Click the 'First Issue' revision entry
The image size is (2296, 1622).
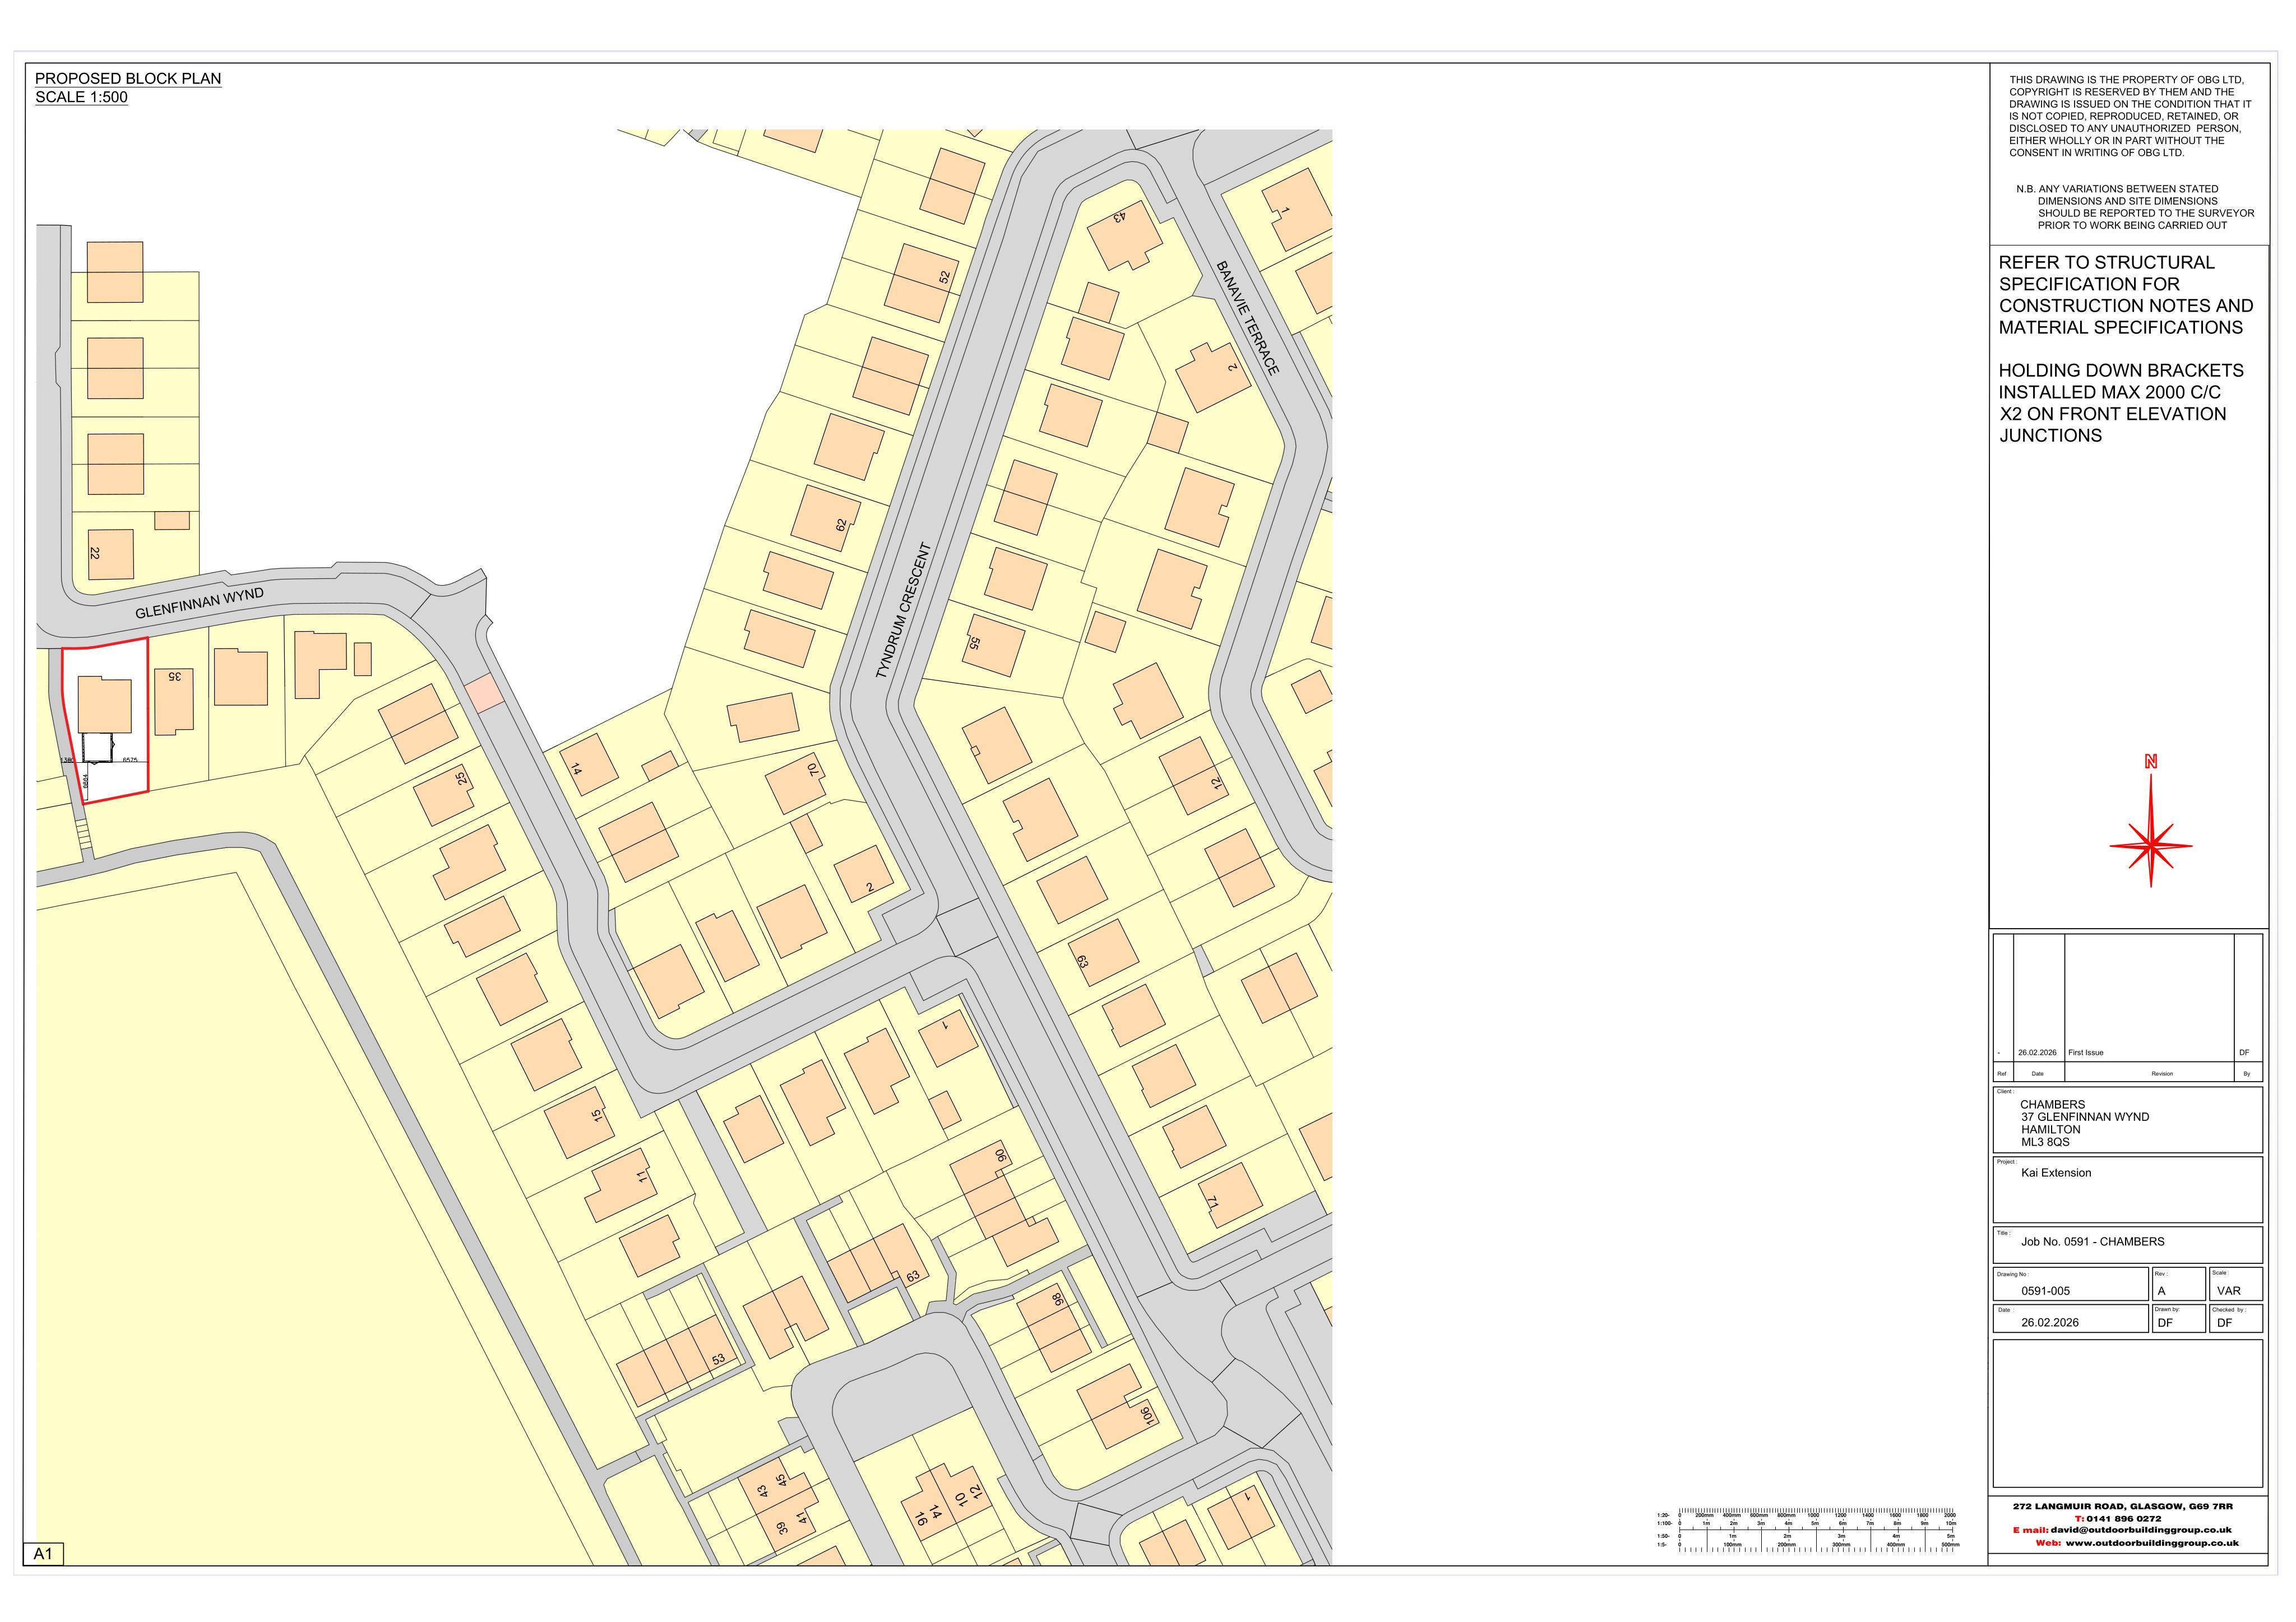tap(2086, 1052)
